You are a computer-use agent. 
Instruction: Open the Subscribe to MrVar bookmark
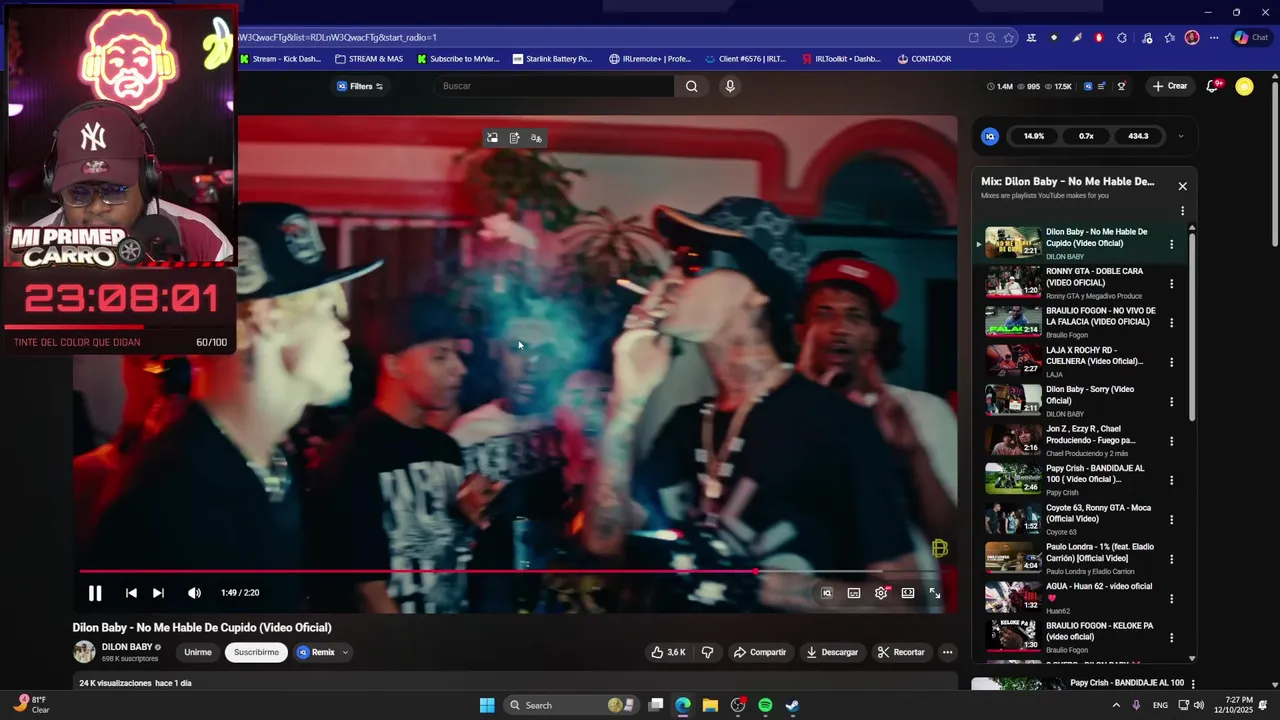458,59
